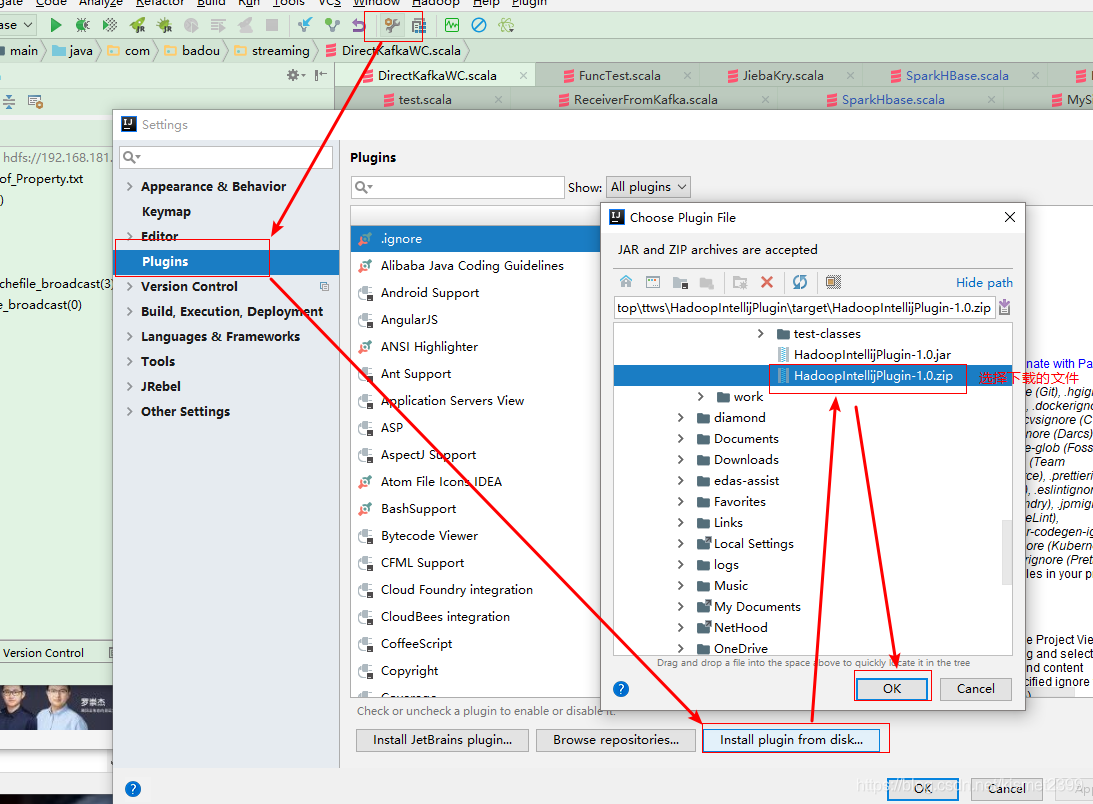
Task: Click Install JetBrains plugin button
Action: pos(442,740)
